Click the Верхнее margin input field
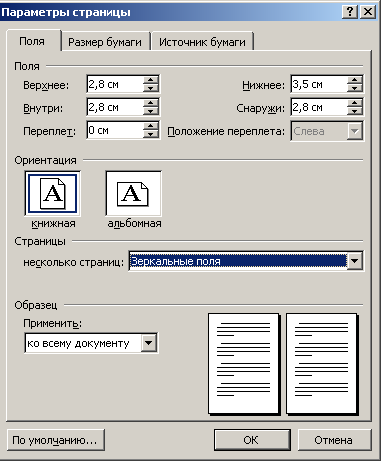This screenshot has width=381, height=461. 115,84
